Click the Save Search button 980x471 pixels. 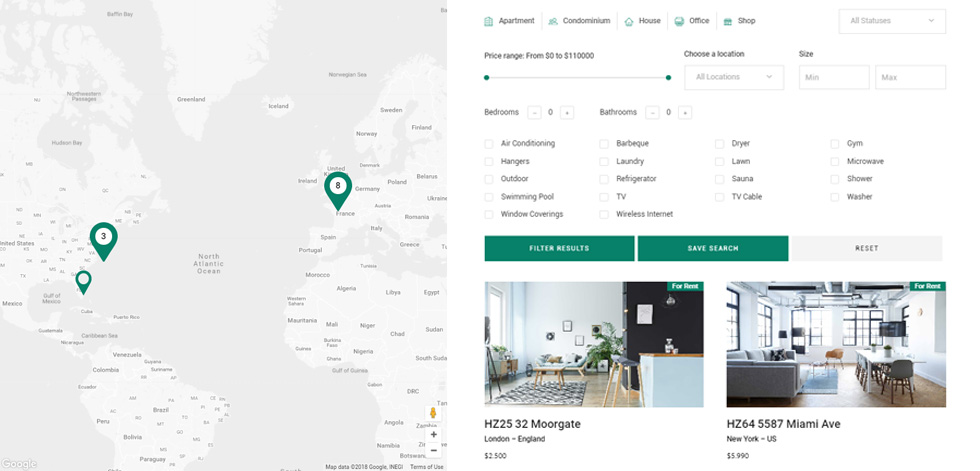coord(712,249)
